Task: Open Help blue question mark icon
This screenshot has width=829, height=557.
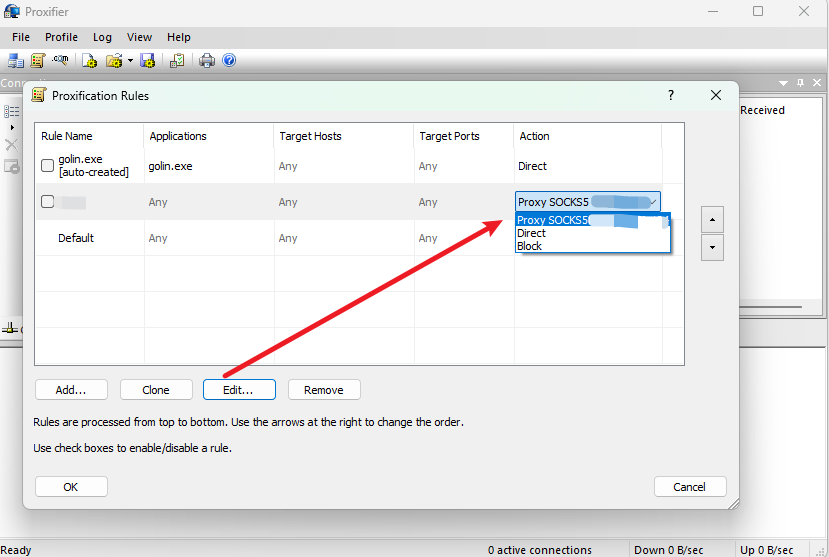Action: click(x=229, y=60)
